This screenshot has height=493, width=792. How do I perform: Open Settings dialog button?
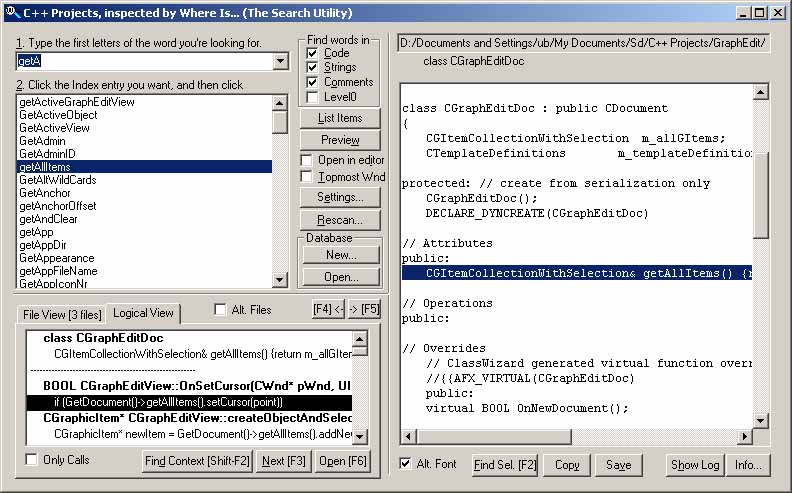click(x=340, y=197)
